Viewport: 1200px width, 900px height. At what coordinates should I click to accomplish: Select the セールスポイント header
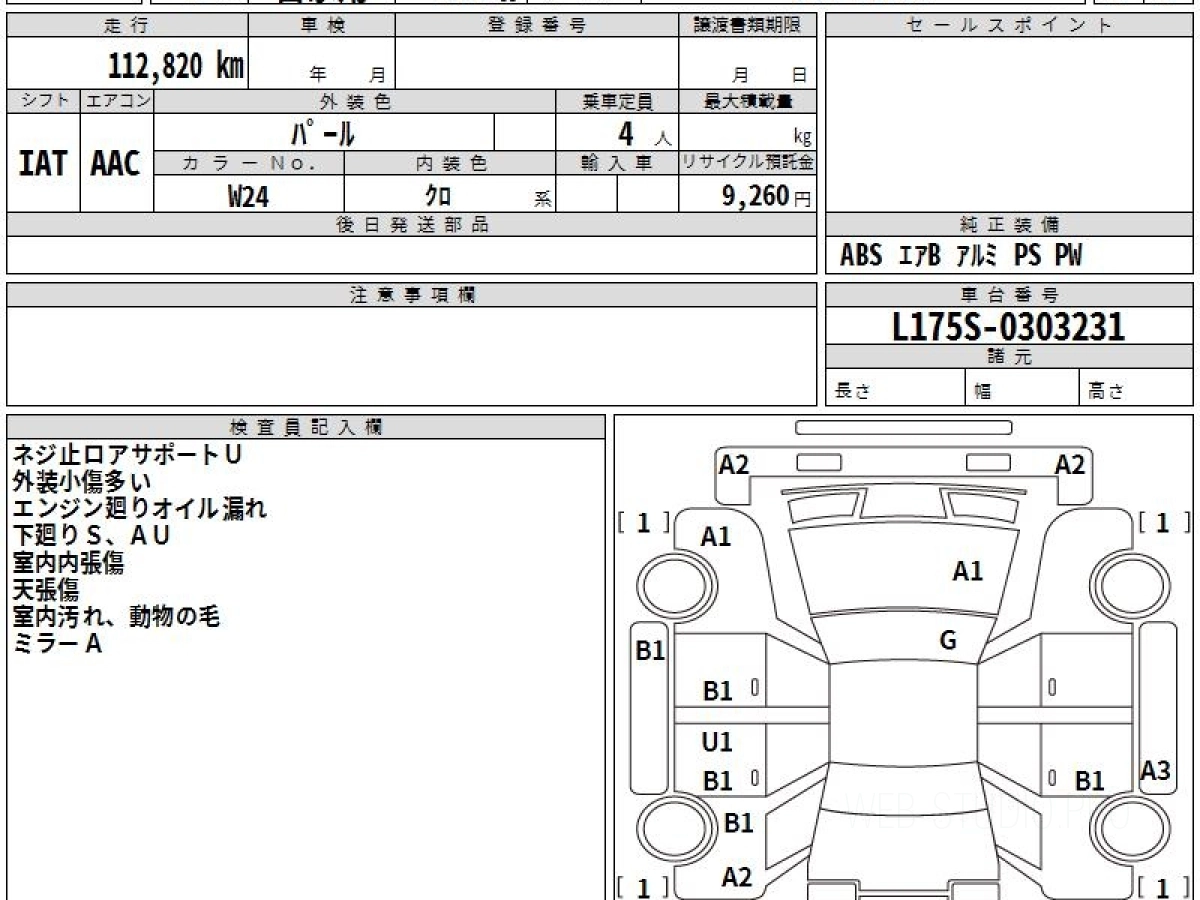point(1009,26)
